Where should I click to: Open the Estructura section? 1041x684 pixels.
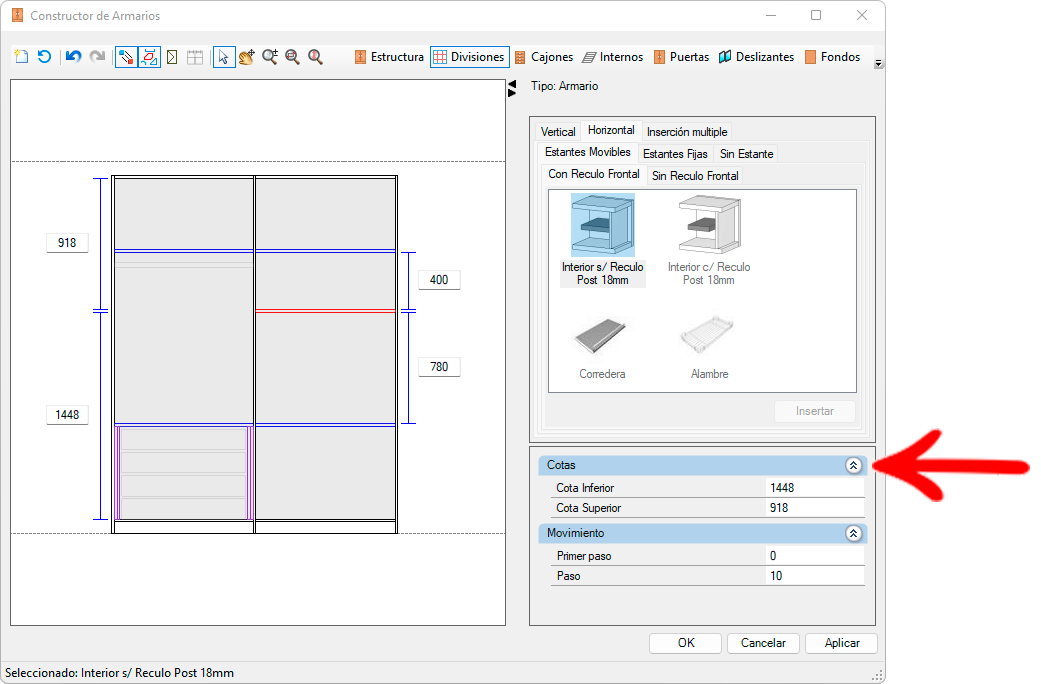tap(389, 57)
